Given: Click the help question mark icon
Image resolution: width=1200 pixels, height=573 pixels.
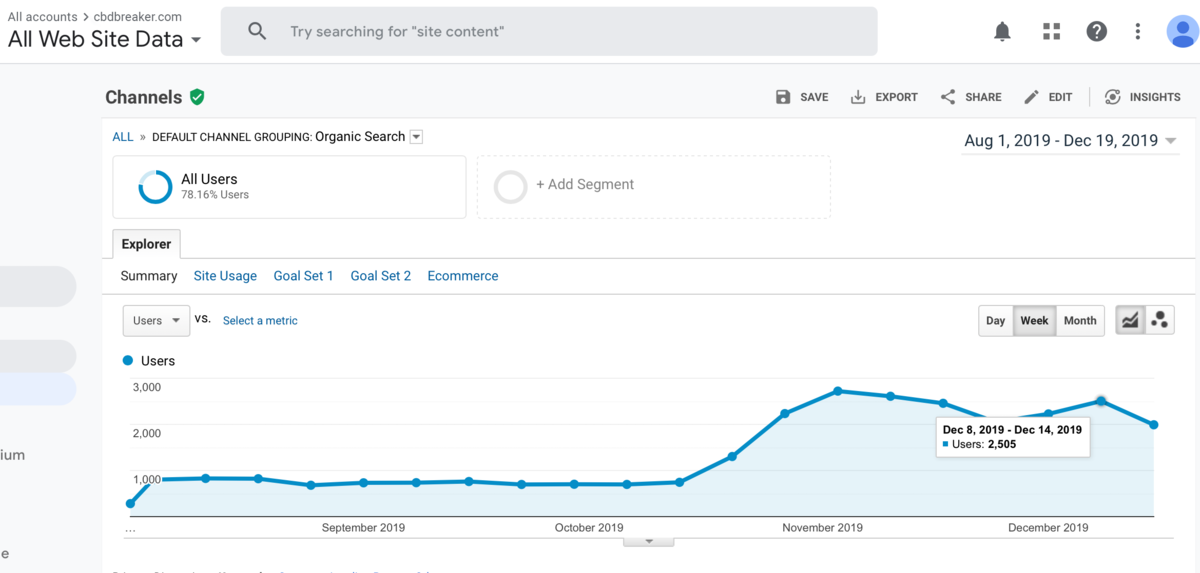Looking at the screenshot, I should [x=1097, y=32].
